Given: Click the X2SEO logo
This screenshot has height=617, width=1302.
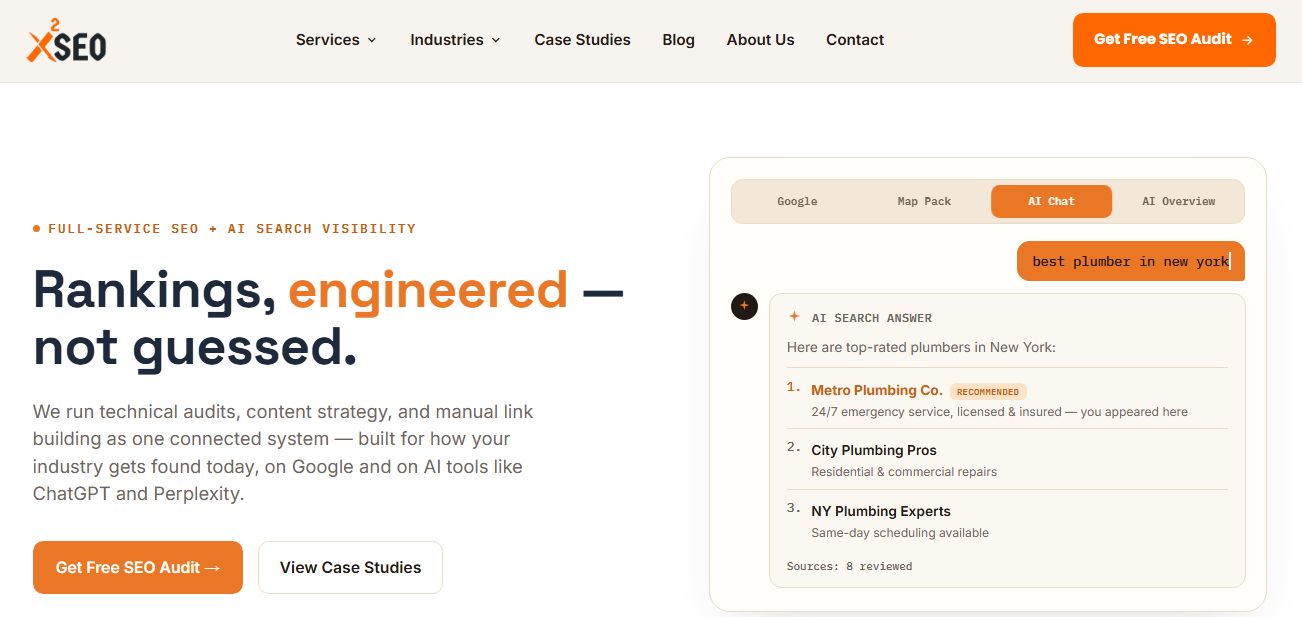Looking at the screenshot, I should (66, 40).
